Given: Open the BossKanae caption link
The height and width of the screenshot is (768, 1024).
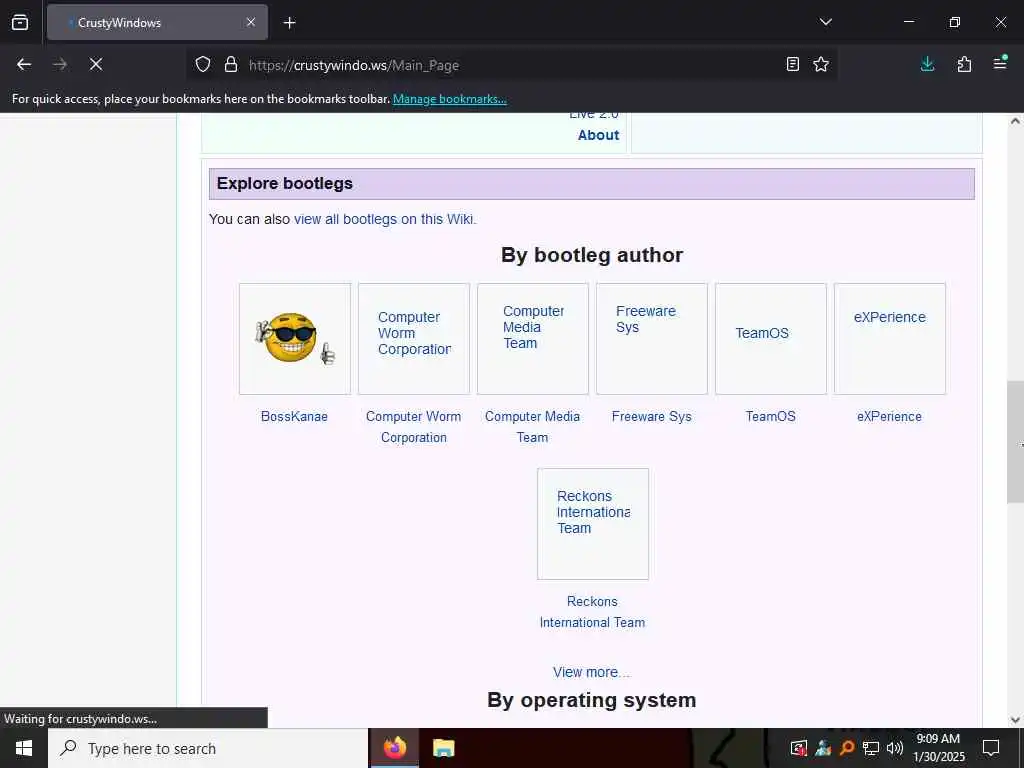Looking at the screenshot, I should (x=294, y=417).
